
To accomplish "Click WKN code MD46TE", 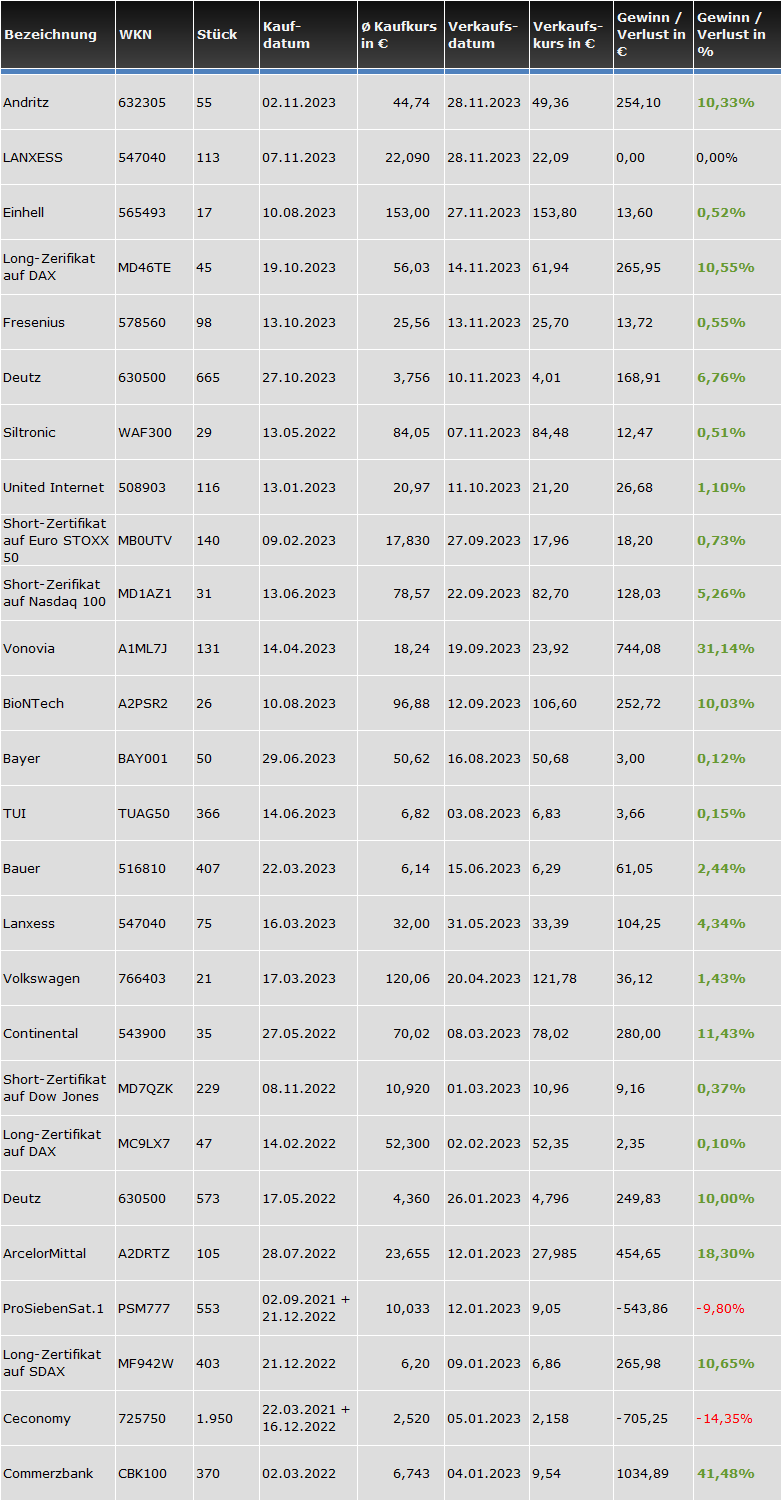I will [144, 267].
